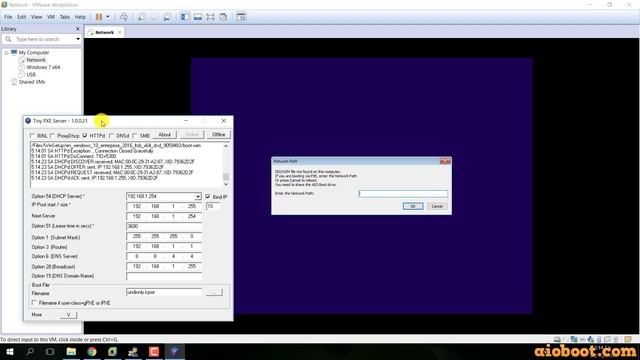Click the taskbar search icon
Image resolution: width=640 pixels, height=360 pixels.
pos(30,351)
